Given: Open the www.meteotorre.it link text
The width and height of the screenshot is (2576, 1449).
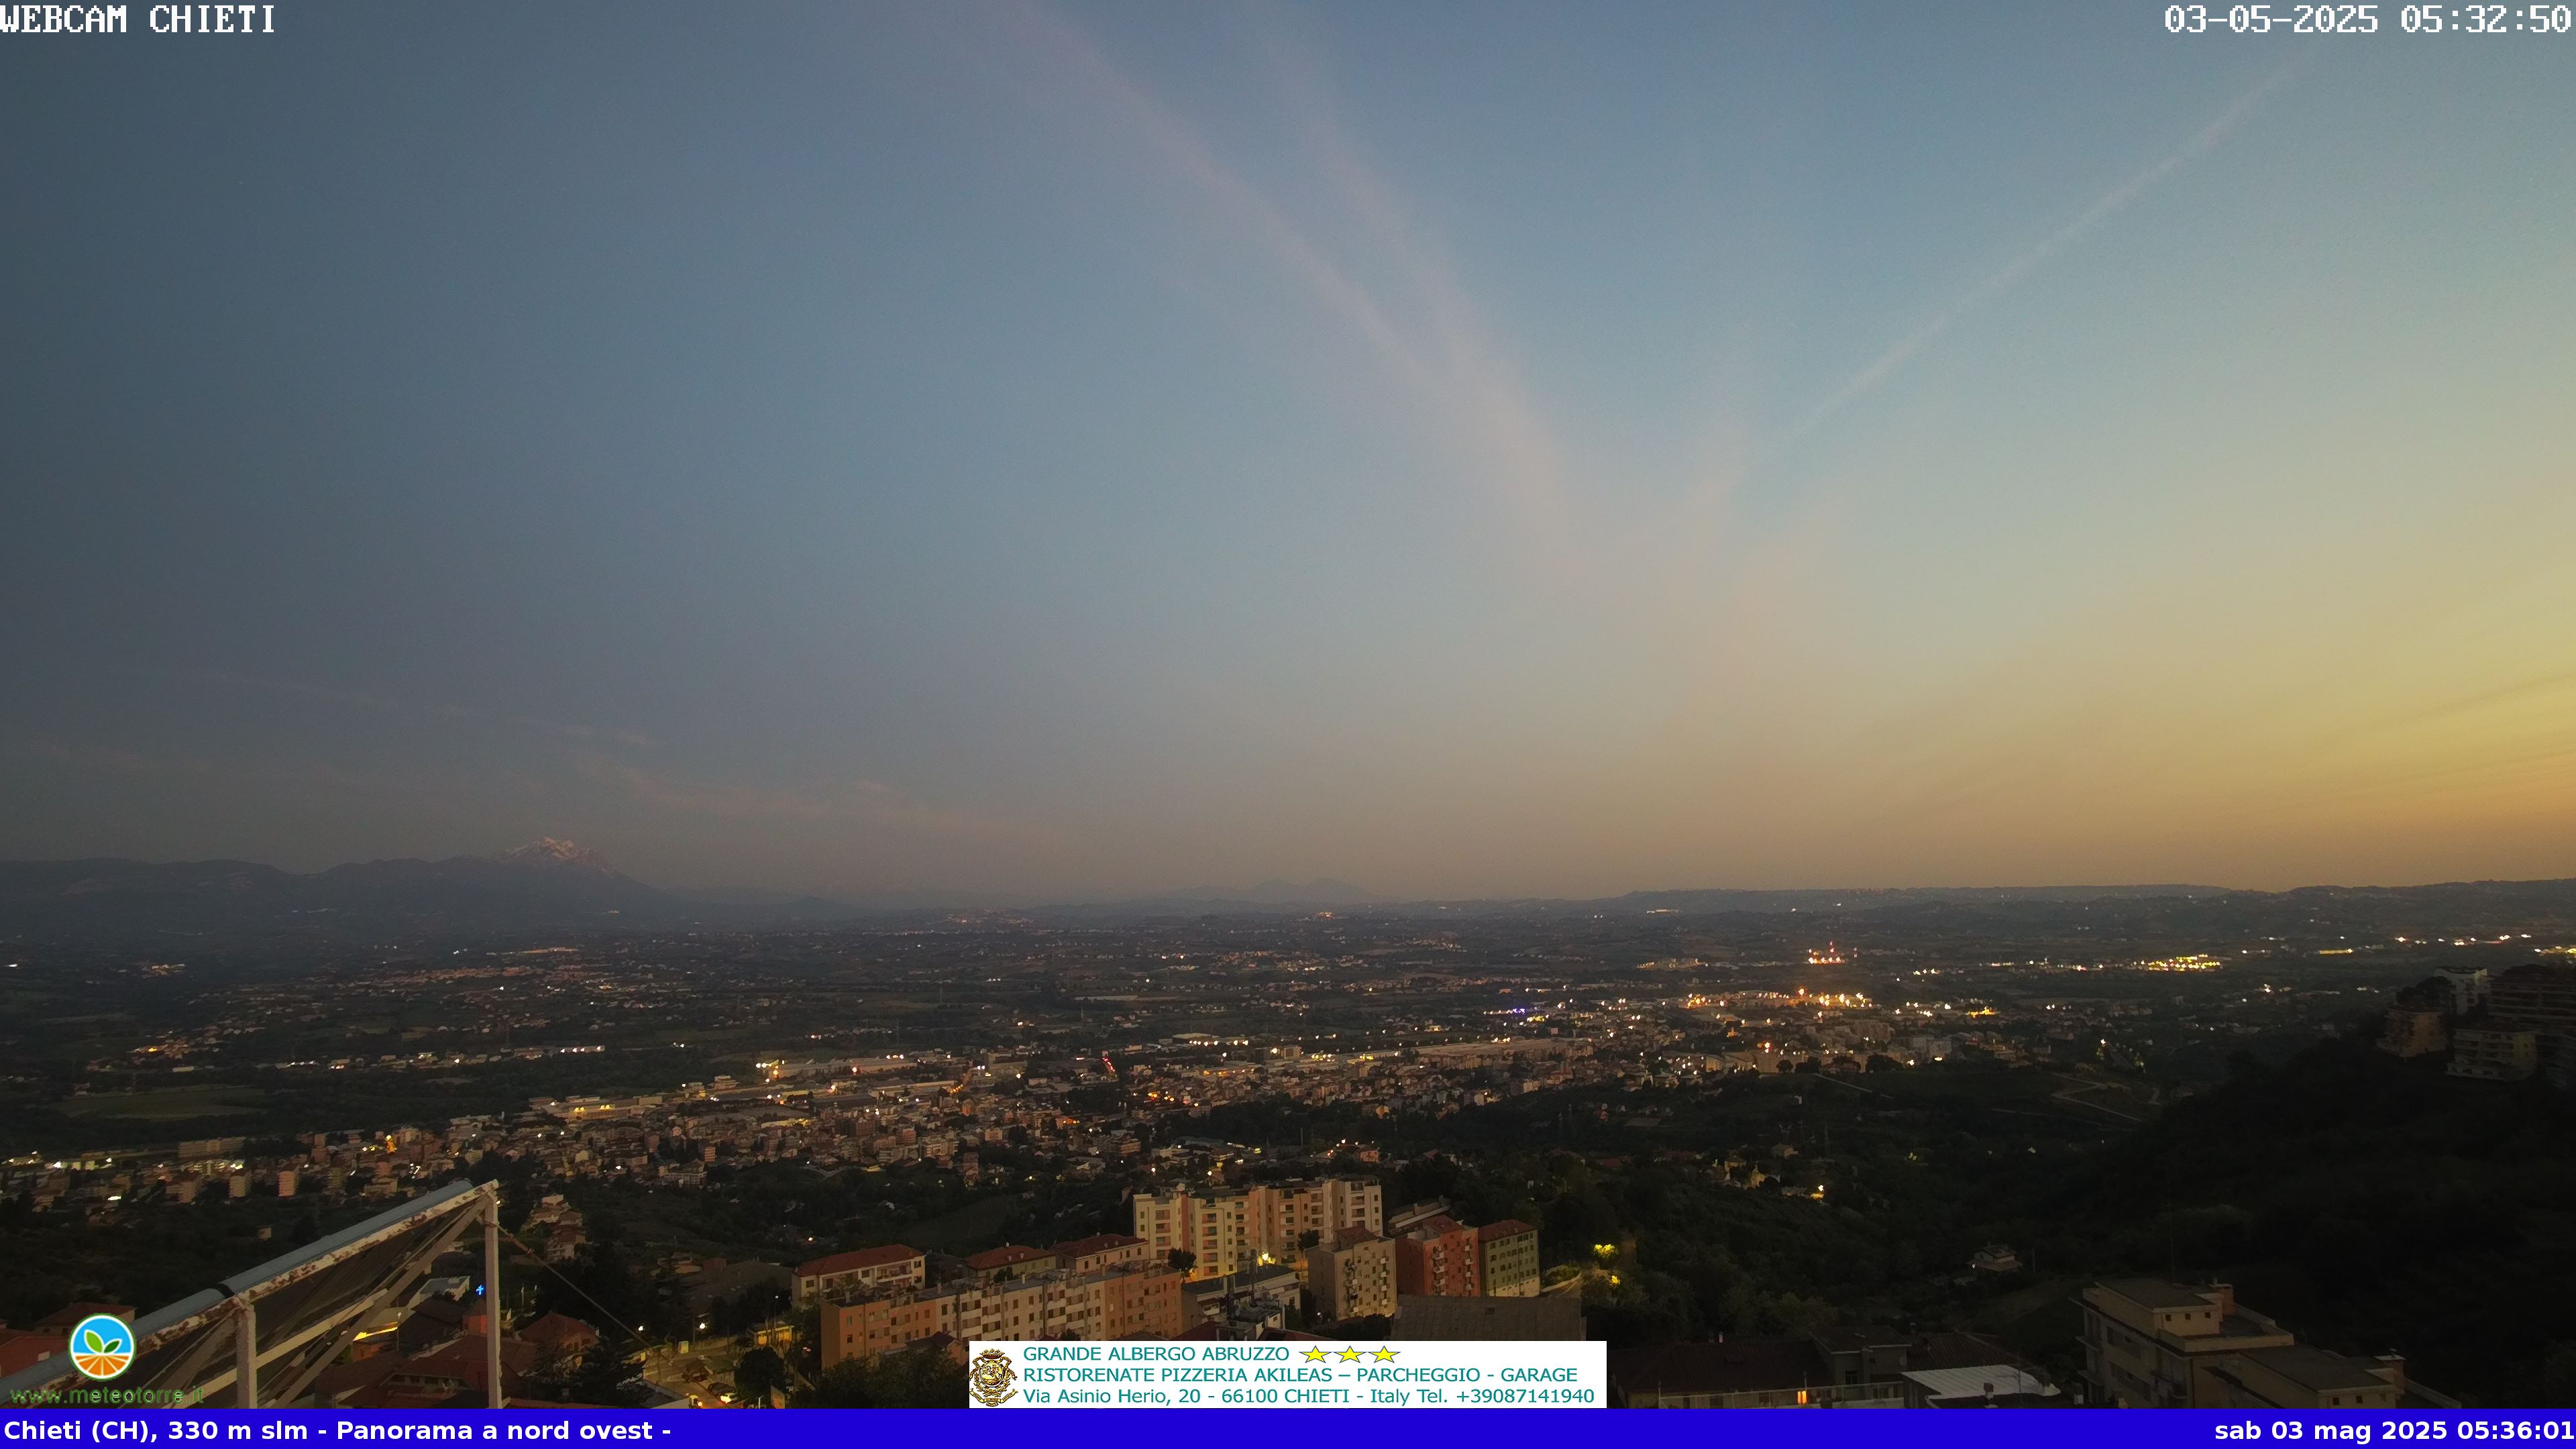Looking at the screenshot, I should [106, 1395].
